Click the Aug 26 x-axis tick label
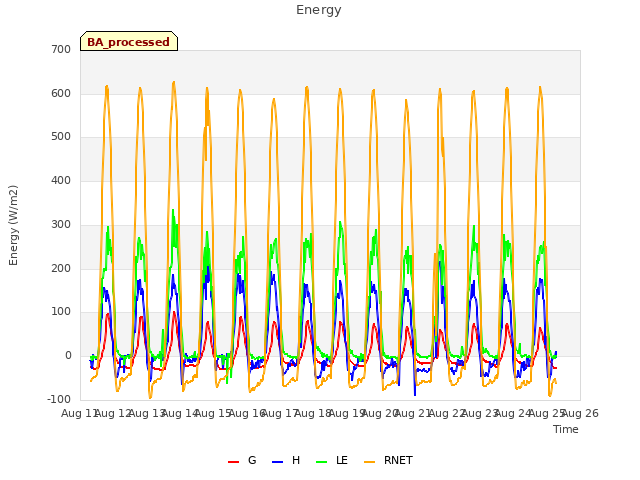 pos(580,413)
